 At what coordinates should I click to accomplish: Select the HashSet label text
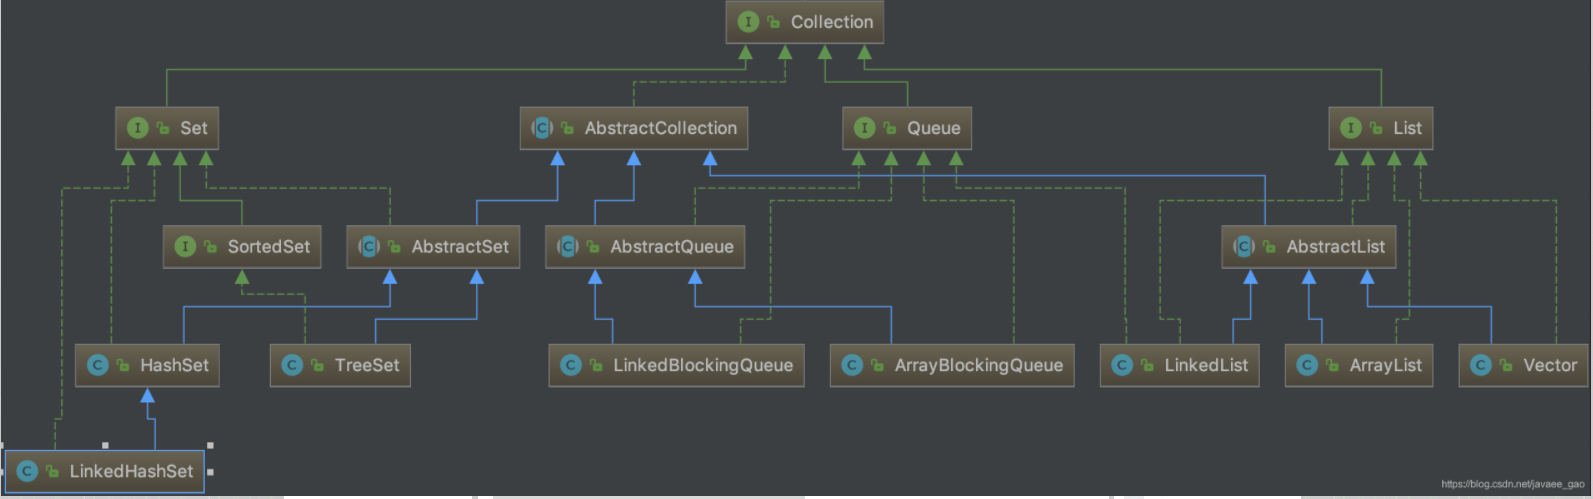(x=175, y=366)
